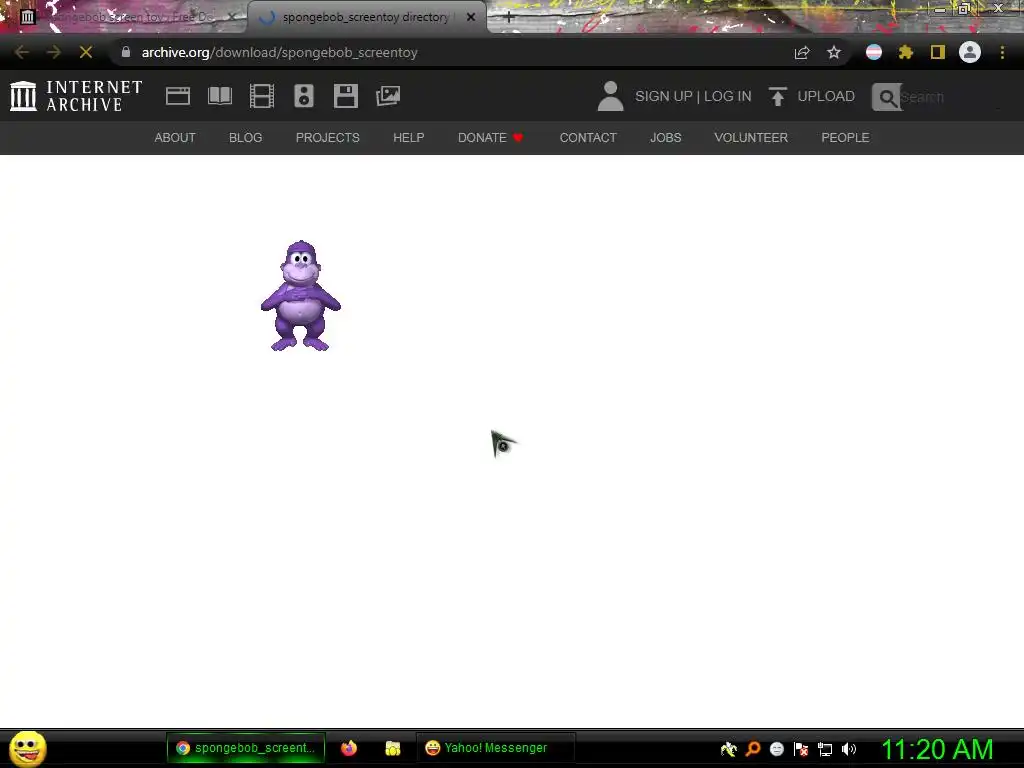This screenshot has width=1024, height=768.
Task: Click the striped flag extension icon
Action: (874, 52)
